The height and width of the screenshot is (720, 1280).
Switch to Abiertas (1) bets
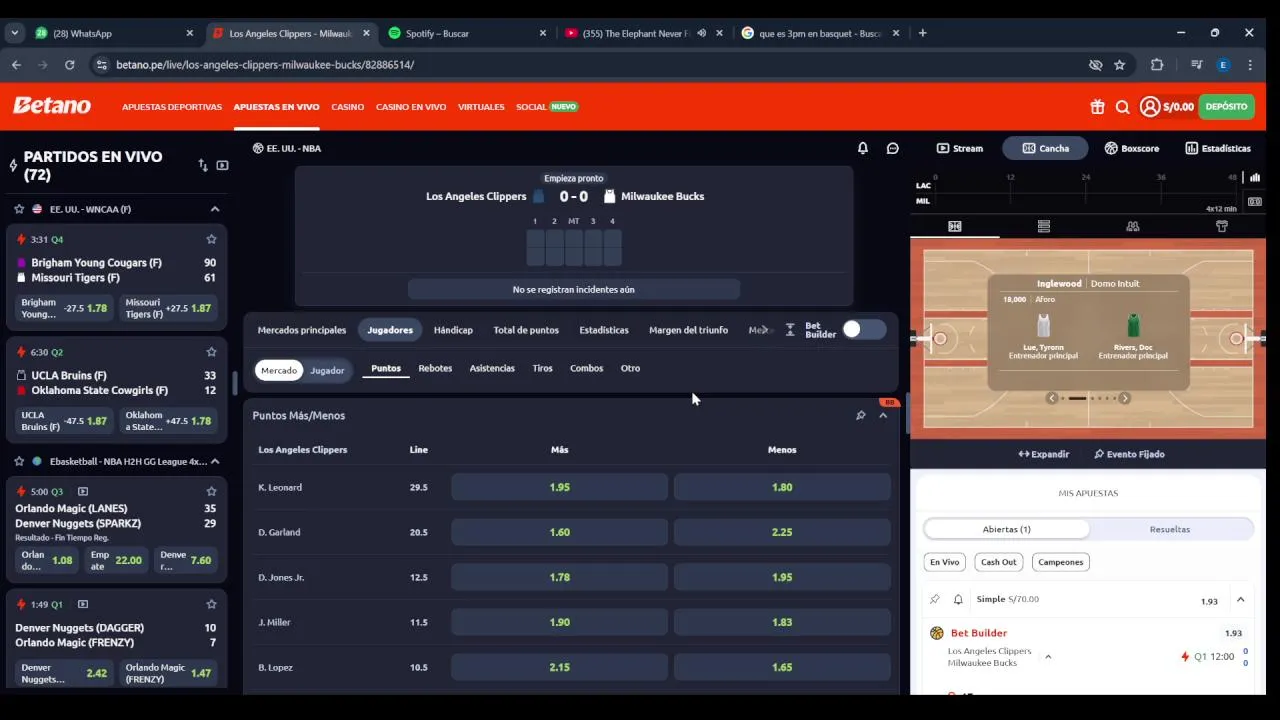tap(1007, 529)
